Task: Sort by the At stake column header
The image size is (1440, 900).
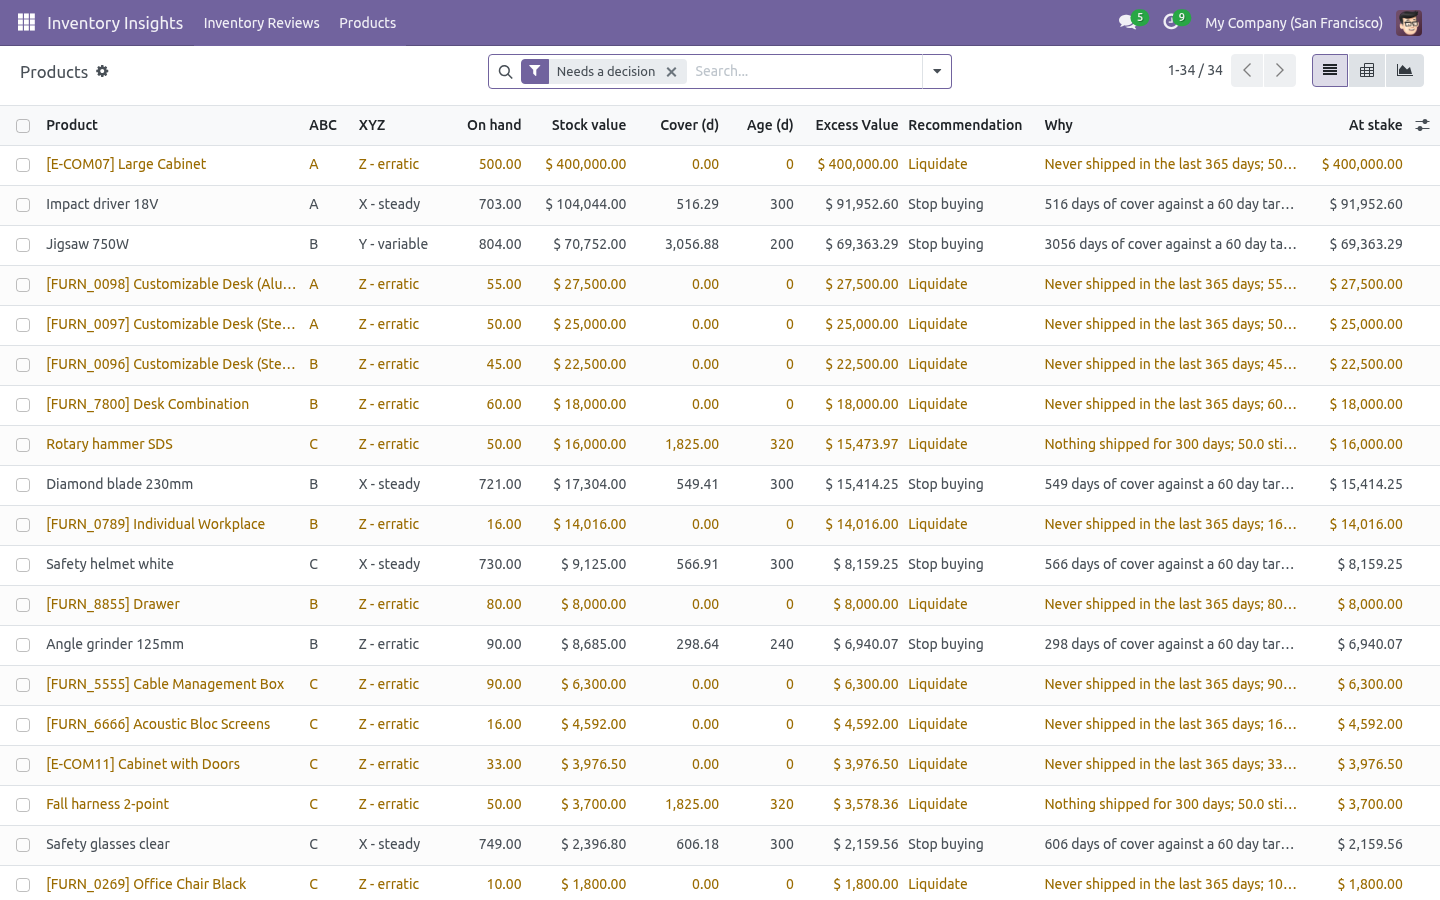Action: [x=1376, y=125]
